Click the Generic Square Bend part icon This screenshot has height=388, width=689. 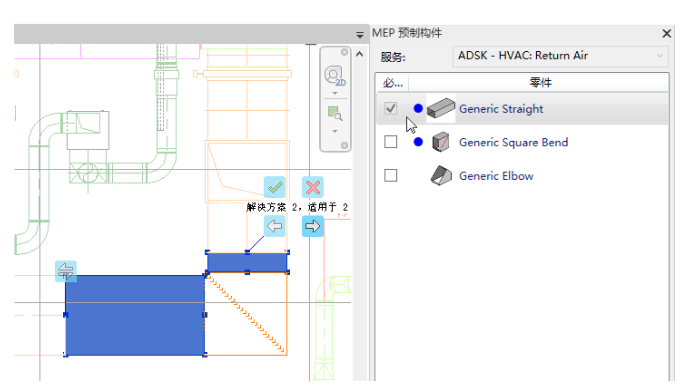[x=441, y=142]
